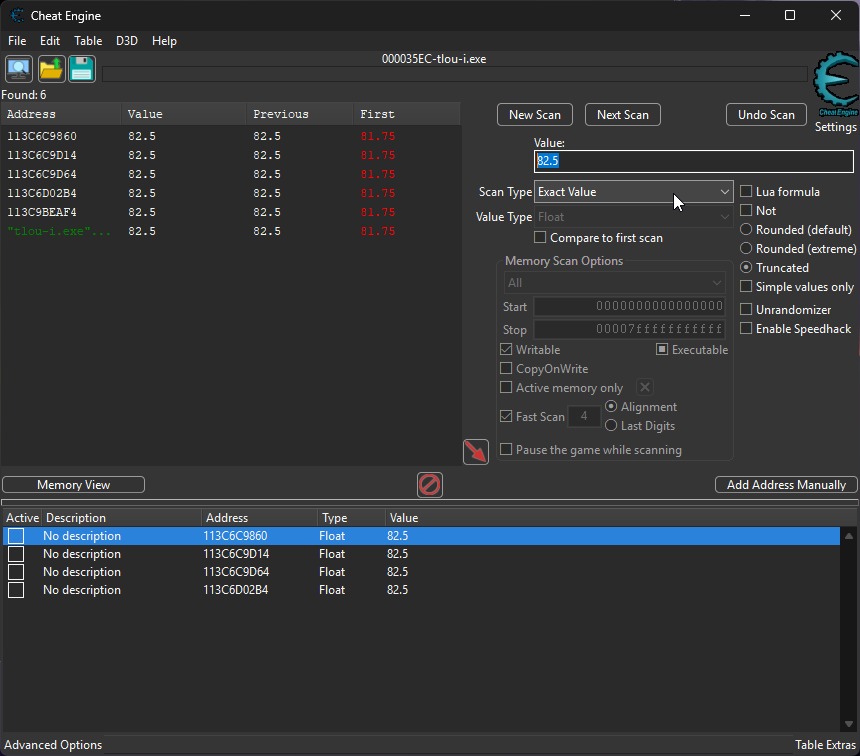Enable Simple values only checkbox
The image size is (860, 756).
(x=746, y=286)
